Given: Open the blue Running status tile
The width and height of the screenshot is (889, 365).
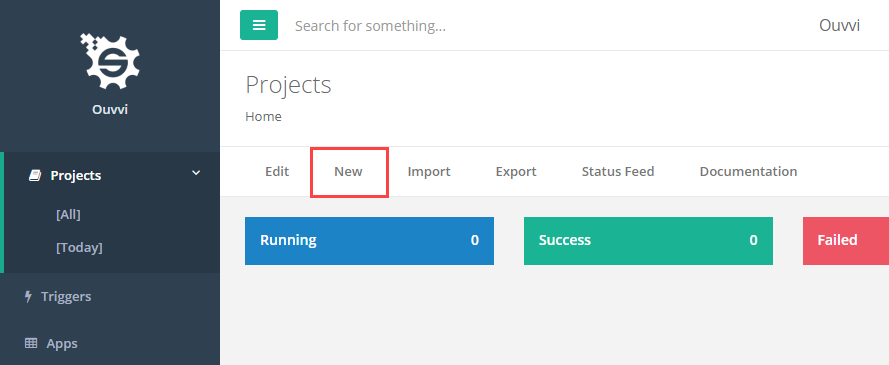Looking at the screenshot, I should pyautogui.click(x=369, y=240).
